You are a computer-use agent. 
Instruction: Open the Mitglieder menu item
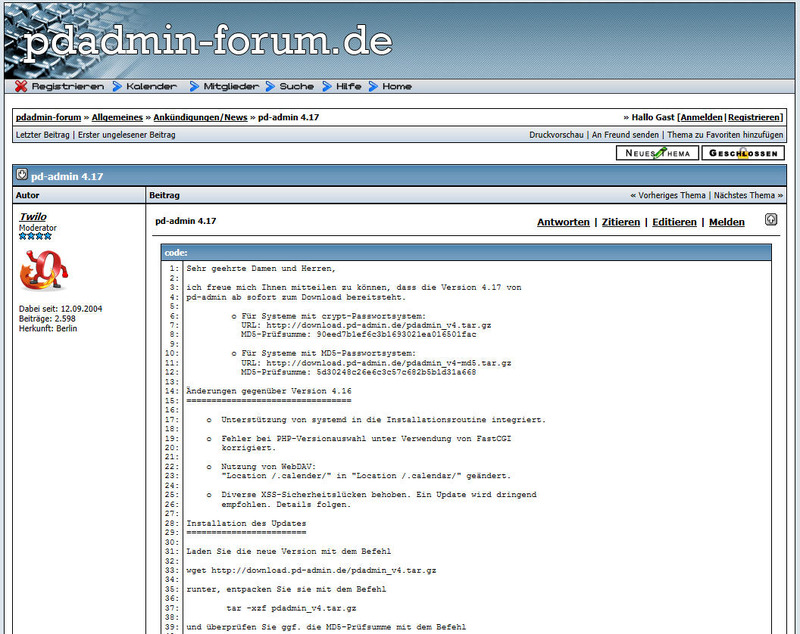[x=230, y=87]
